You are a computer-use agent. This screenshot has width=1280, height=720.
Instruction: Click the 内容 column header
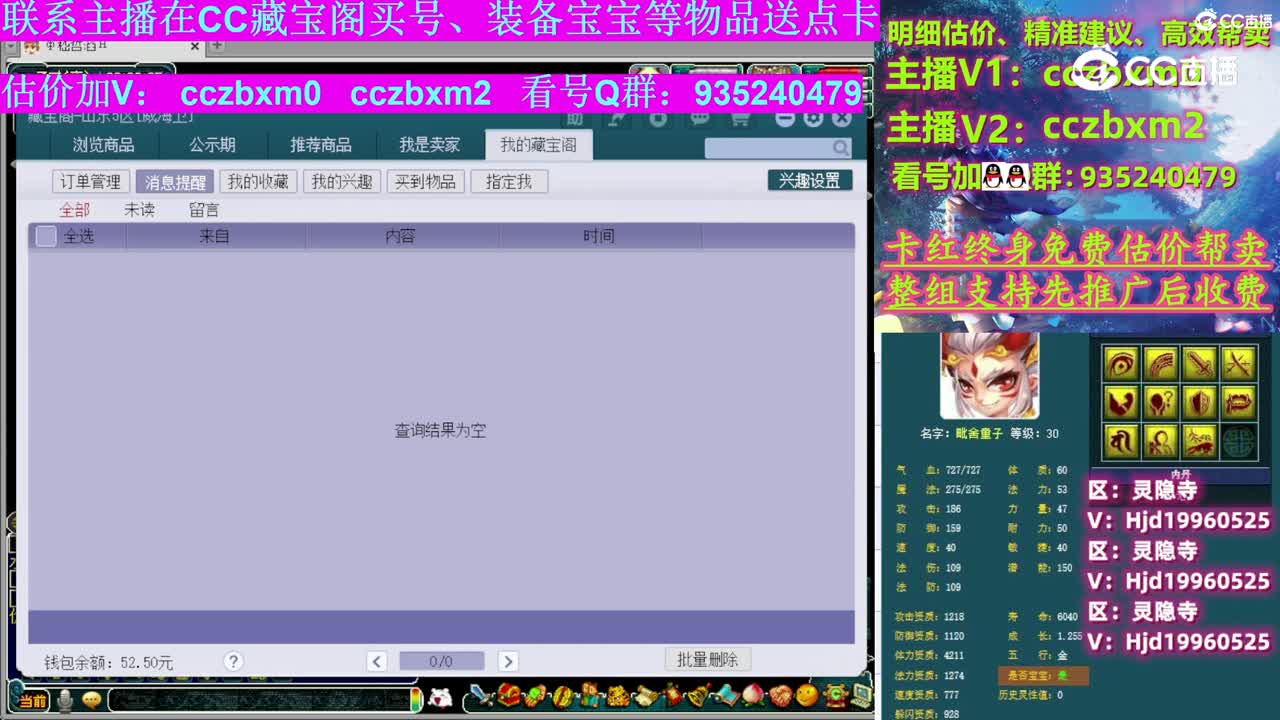[x=401, y=236]
